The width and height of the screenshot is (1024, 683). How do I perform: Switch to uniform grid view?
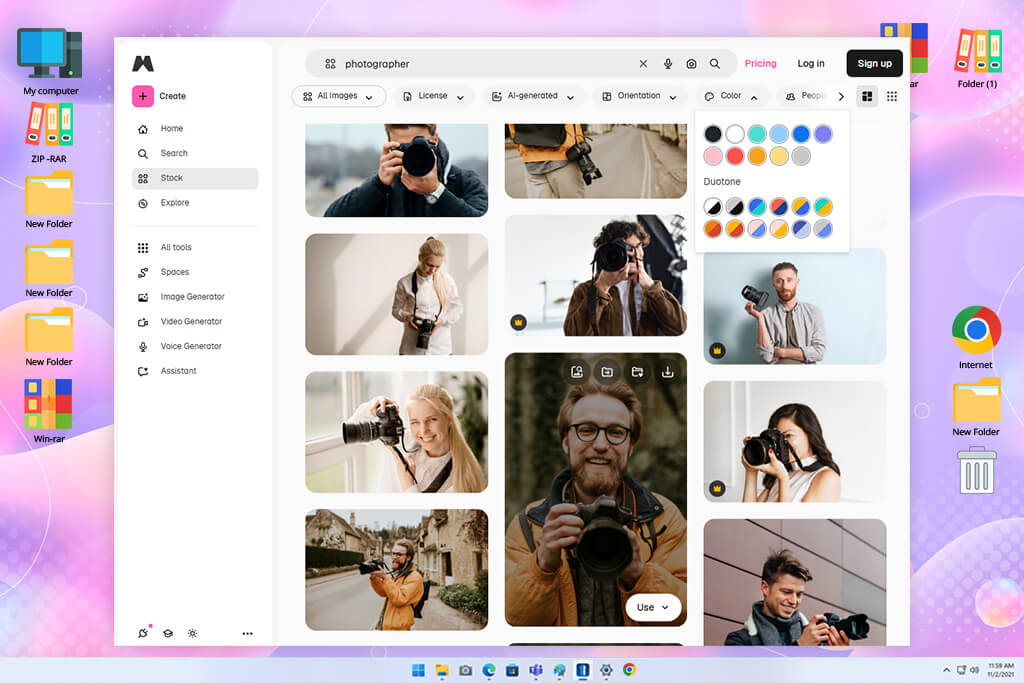(891, 96)
